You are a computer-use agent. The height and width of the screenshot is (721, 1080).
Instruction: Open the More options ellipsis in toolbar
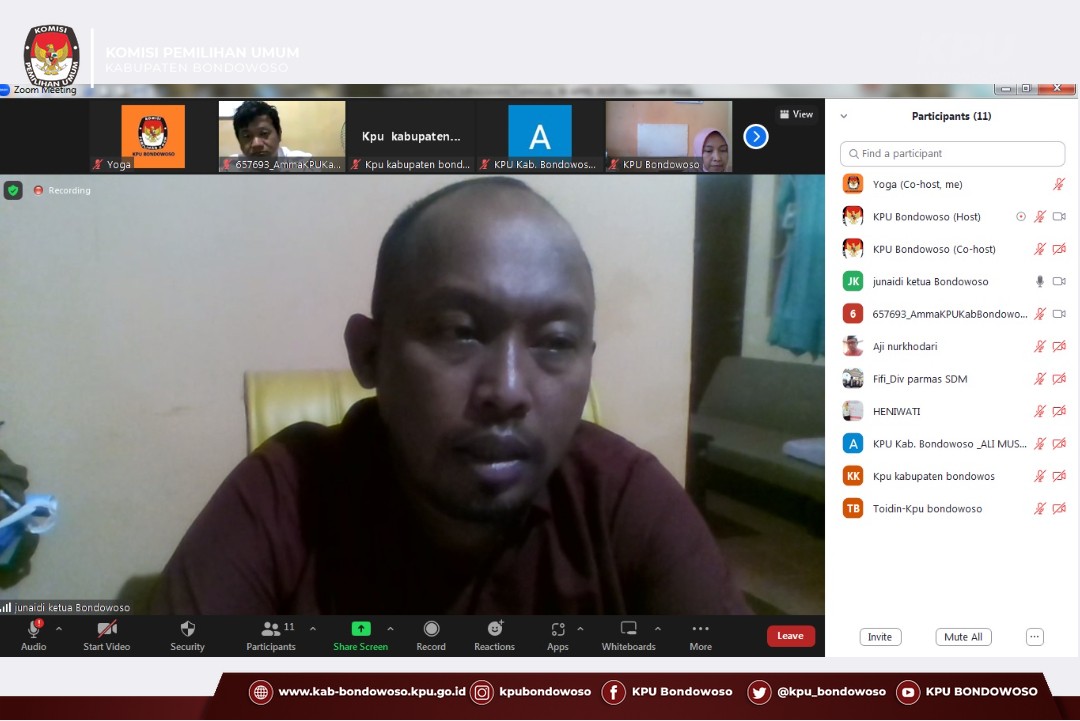(700, 629)
